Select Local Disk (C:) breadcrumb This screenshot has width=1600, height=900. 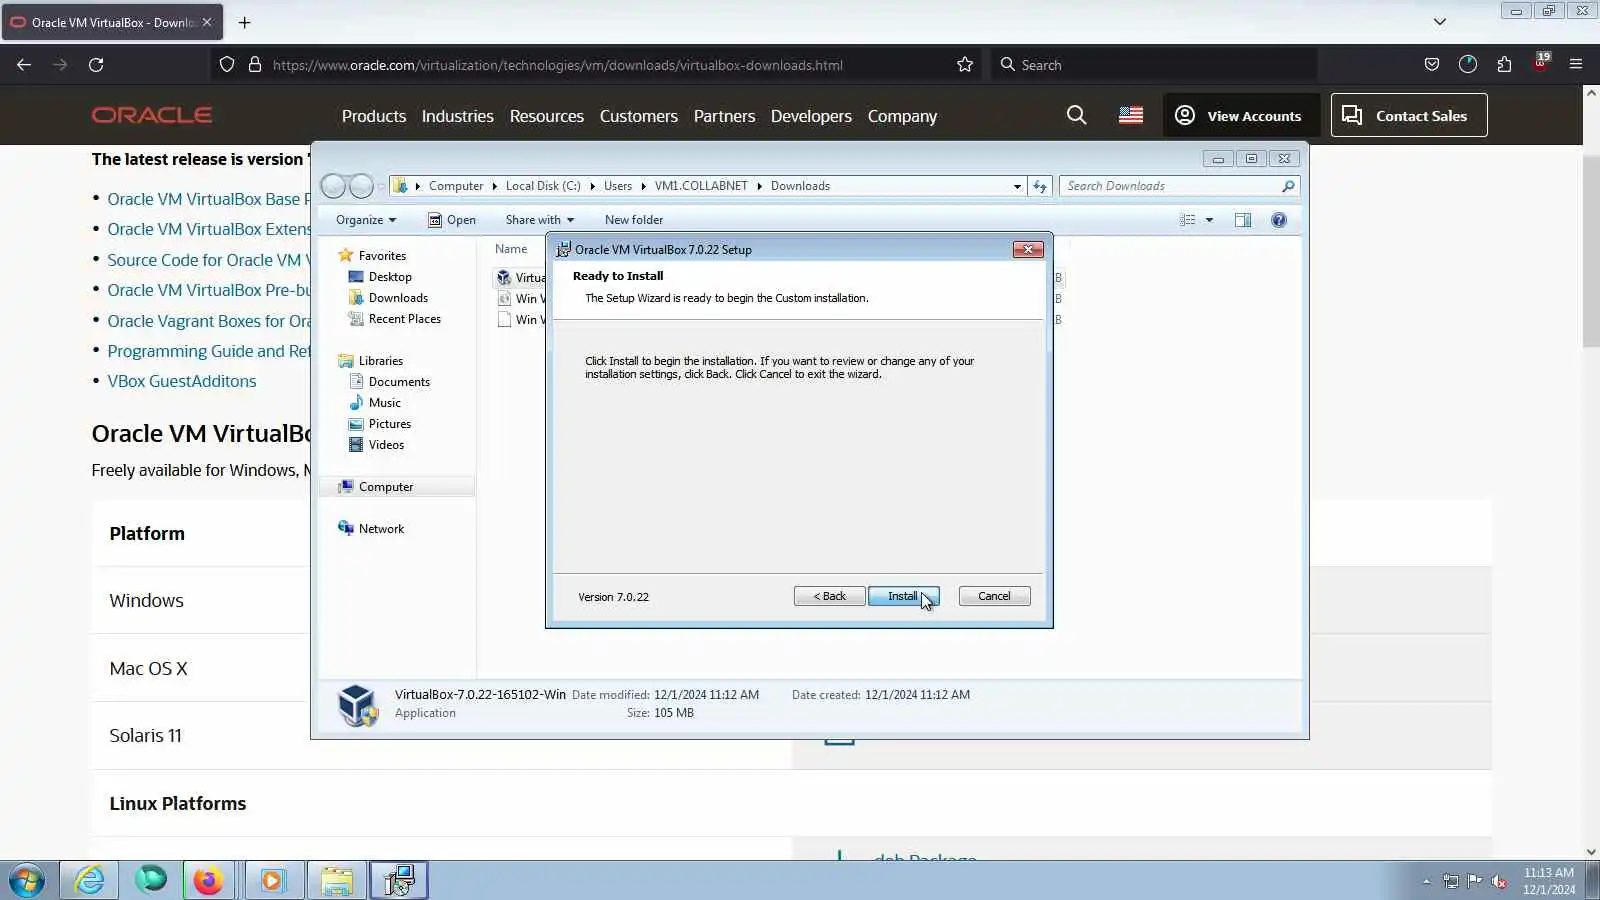coord(543,186)
